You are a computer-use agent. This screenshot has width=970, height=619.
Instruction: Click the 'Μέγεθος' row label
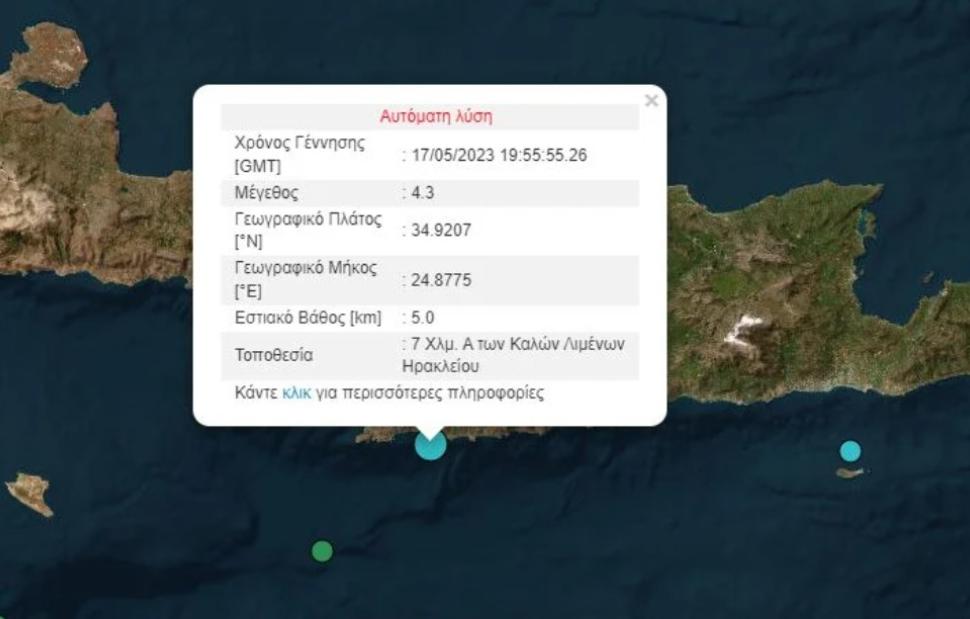tap(265, 193)
